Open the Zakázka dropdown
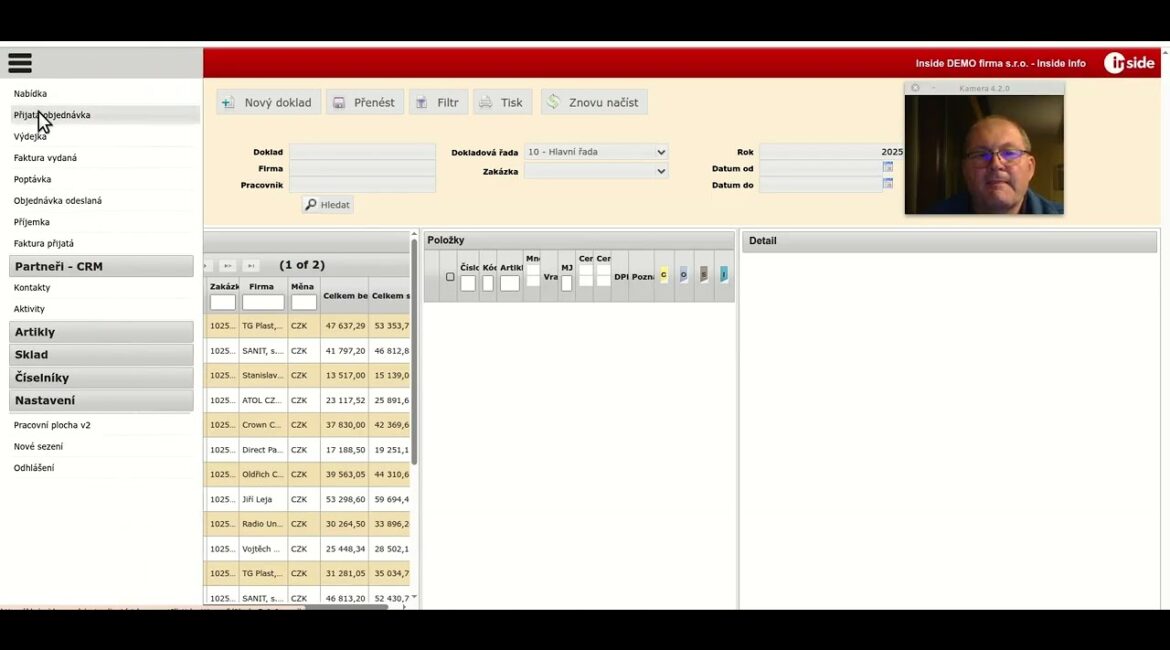This screenshot has width=1170, height=650. (x=596, y=171)
